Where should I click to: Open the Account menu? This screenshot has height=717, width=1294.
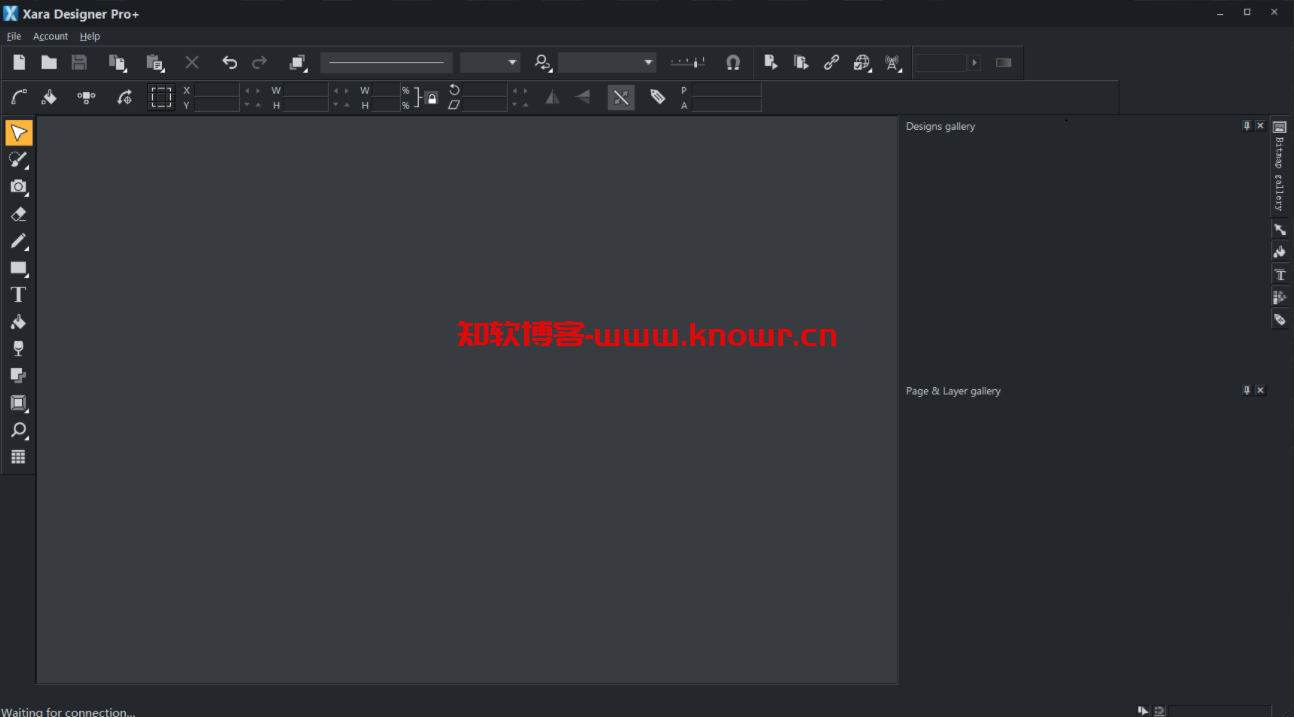coord(51,36)
